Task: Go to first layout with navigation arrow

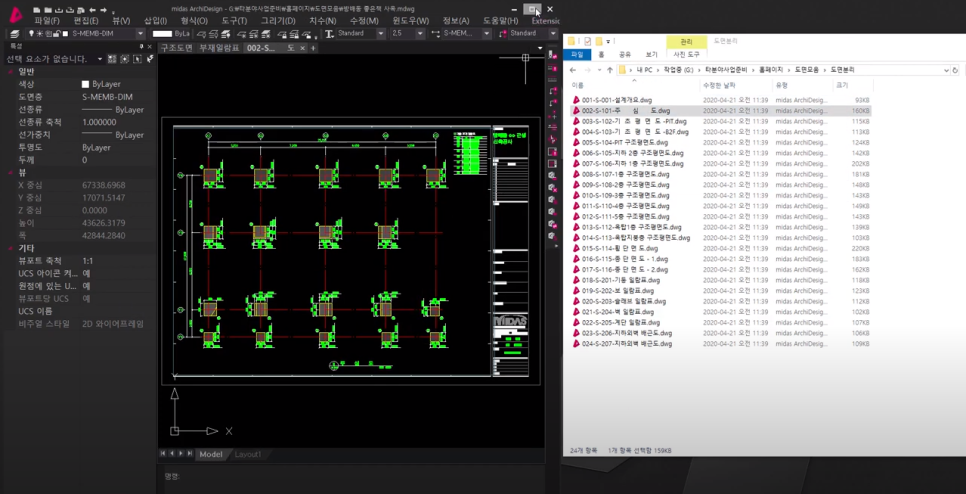Action: [163, 454]
